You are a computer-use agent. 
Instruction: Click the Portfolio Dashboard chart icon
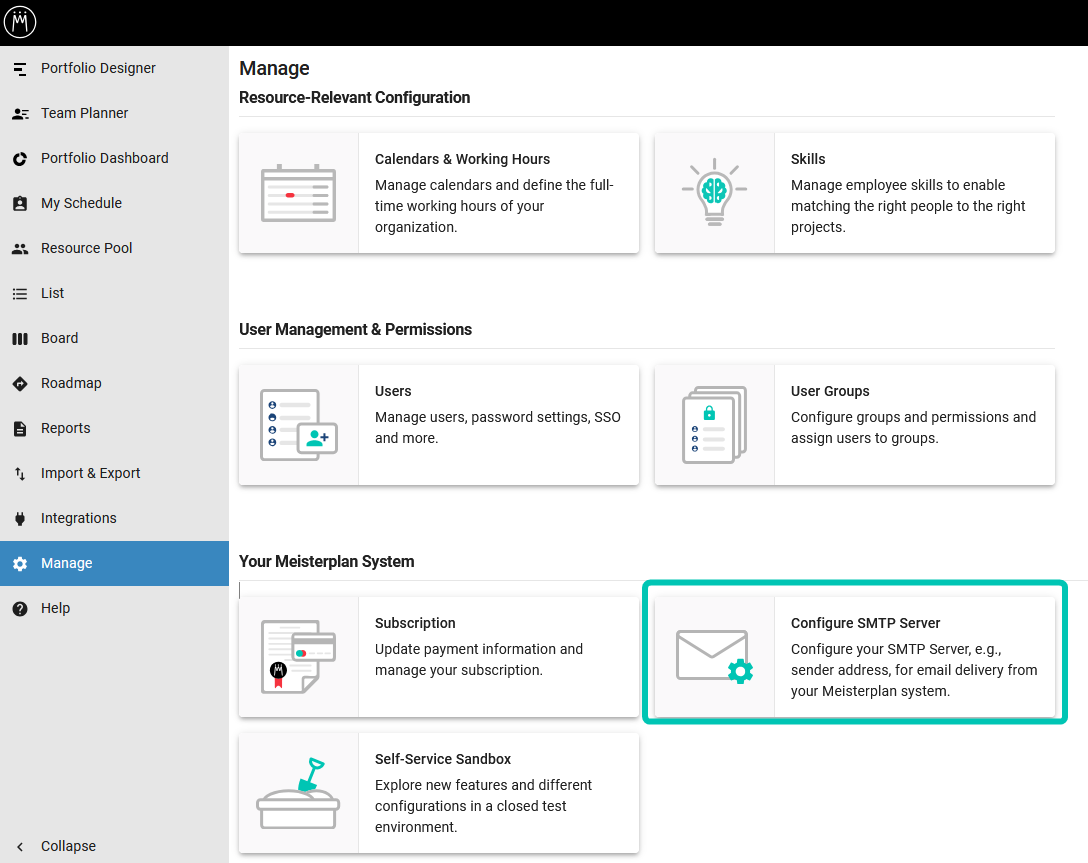coord(20,159)
